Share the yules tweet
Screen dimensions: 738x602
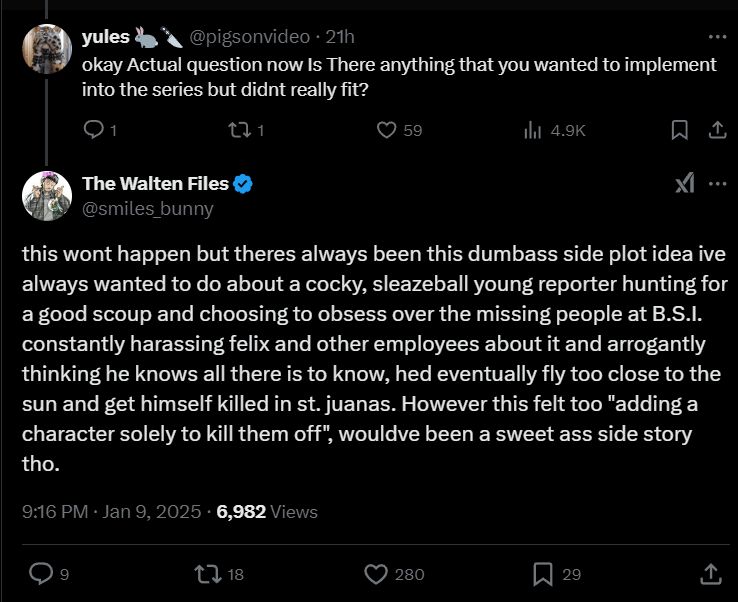pyautogui.click(x=716, y=130)
